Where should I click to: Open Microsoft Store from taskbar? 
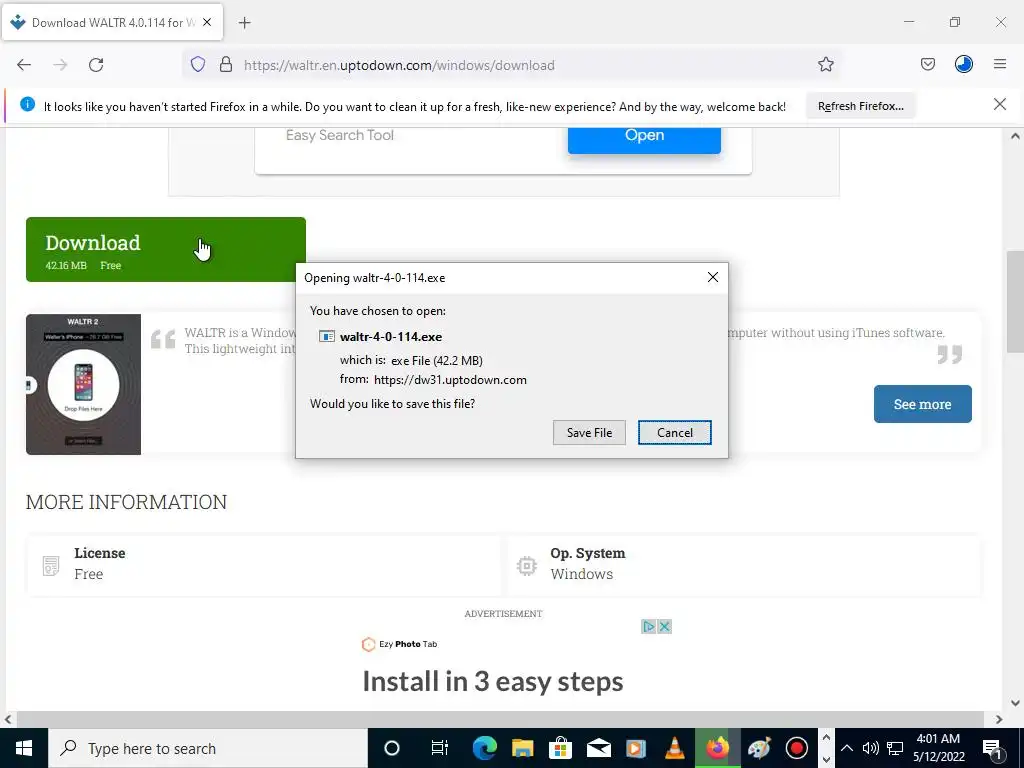[560, 748]
